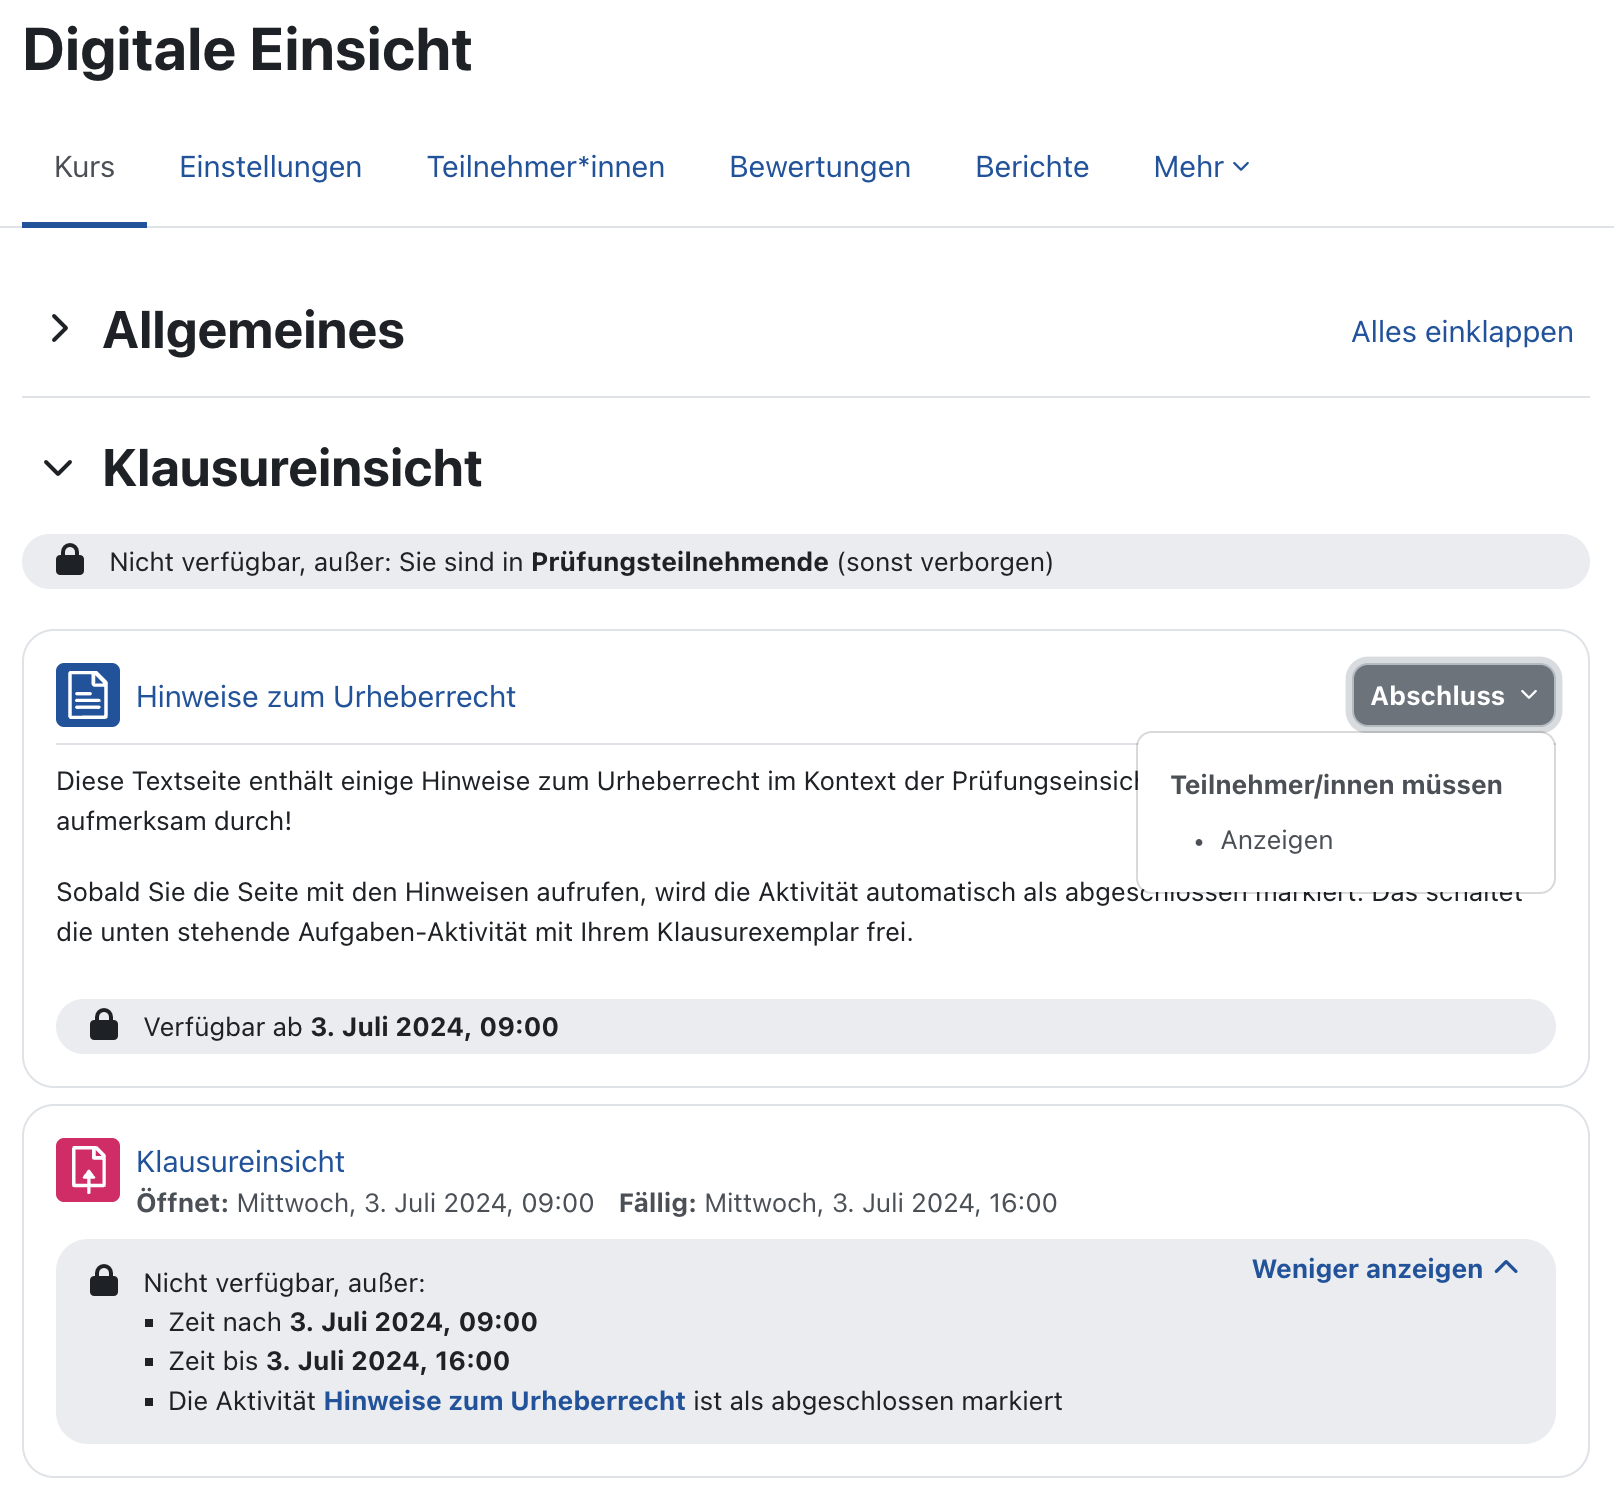Click the lock icon beside Prüfungsteilnehmende restriction
The image size is (1614, 1496).
pos(70,561)
